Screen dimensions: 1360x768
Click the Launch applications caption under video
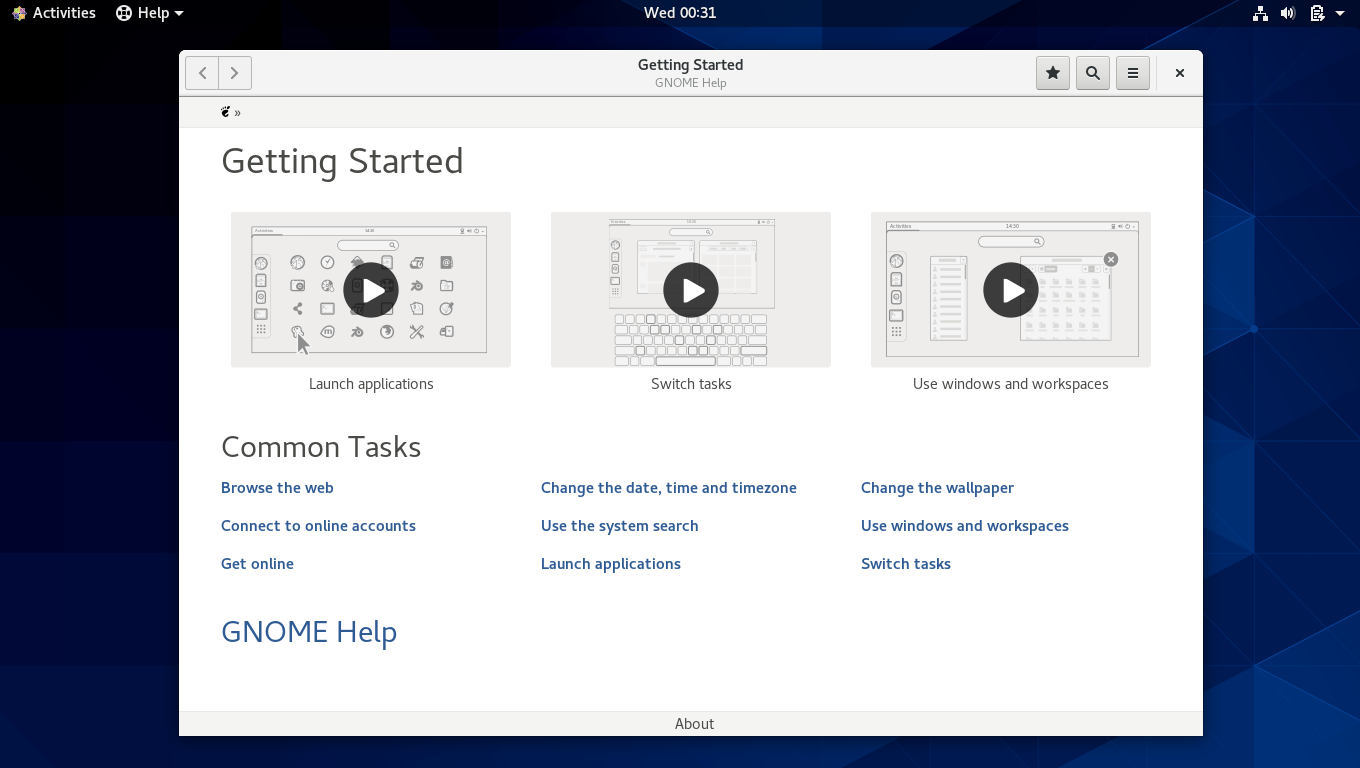(x=371, y=384)
